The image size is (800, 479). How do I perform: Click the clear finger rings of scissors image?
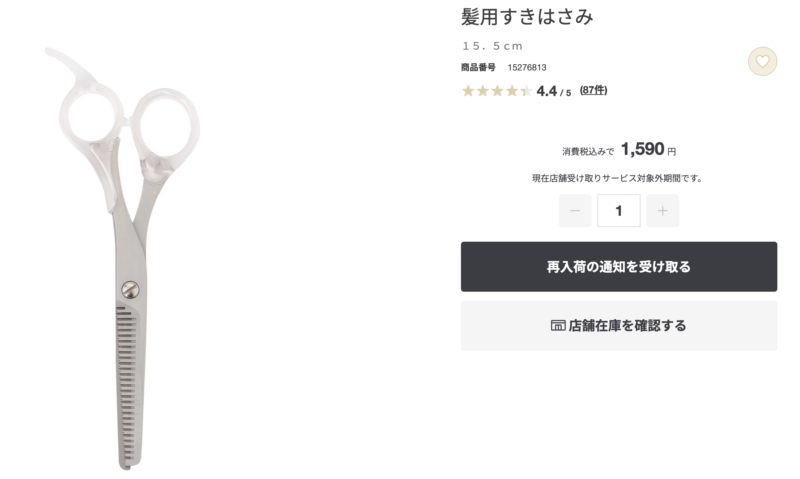pos(130,121)
